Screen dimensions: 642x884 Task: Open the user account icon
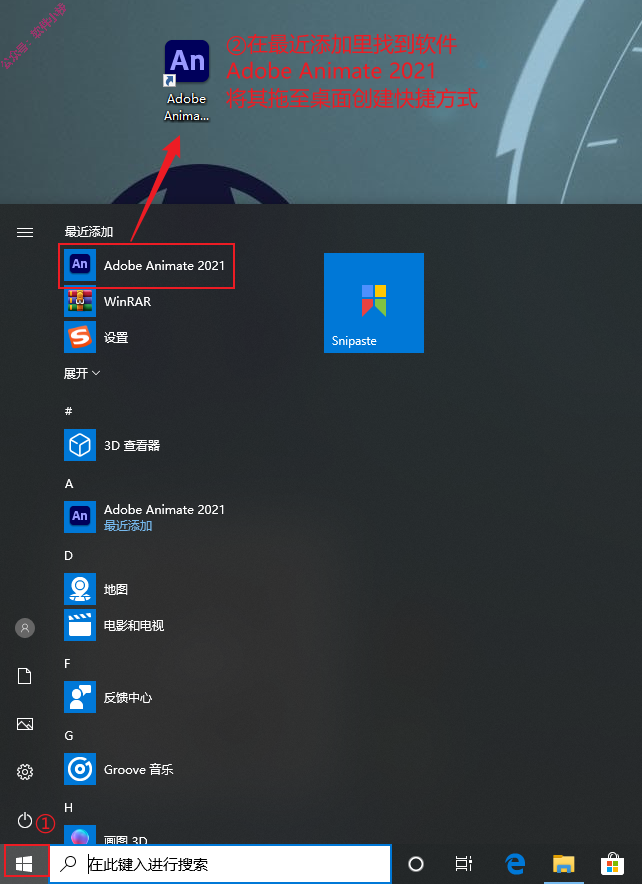click(25, 627)
